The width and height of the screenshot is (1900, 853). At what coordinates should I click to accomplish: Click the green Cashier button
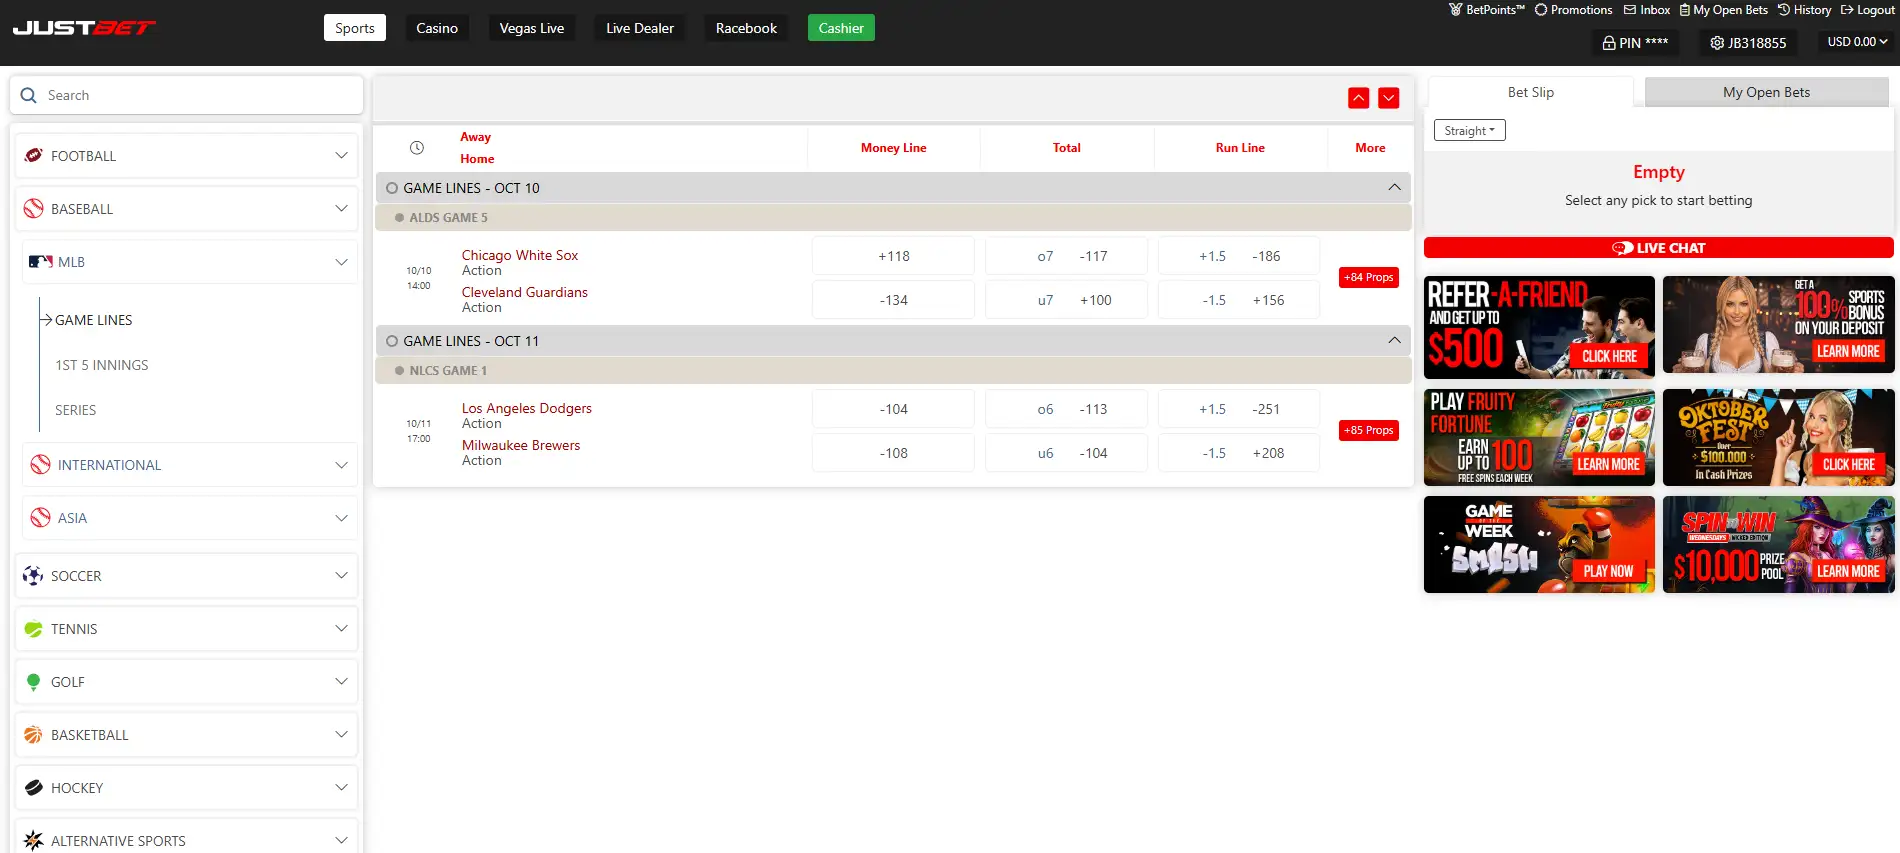841,28
